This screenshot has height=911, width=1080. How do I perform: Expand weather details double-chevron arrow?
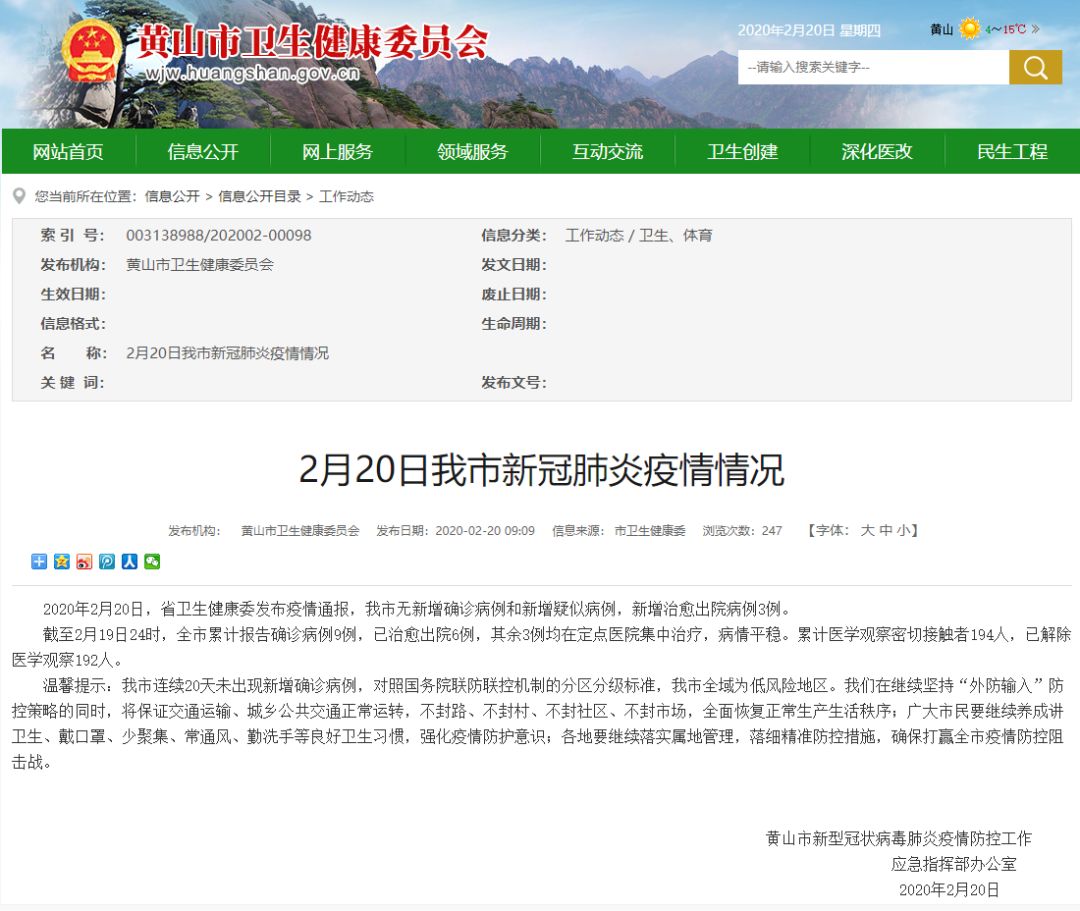click(x=1035, y=29)
